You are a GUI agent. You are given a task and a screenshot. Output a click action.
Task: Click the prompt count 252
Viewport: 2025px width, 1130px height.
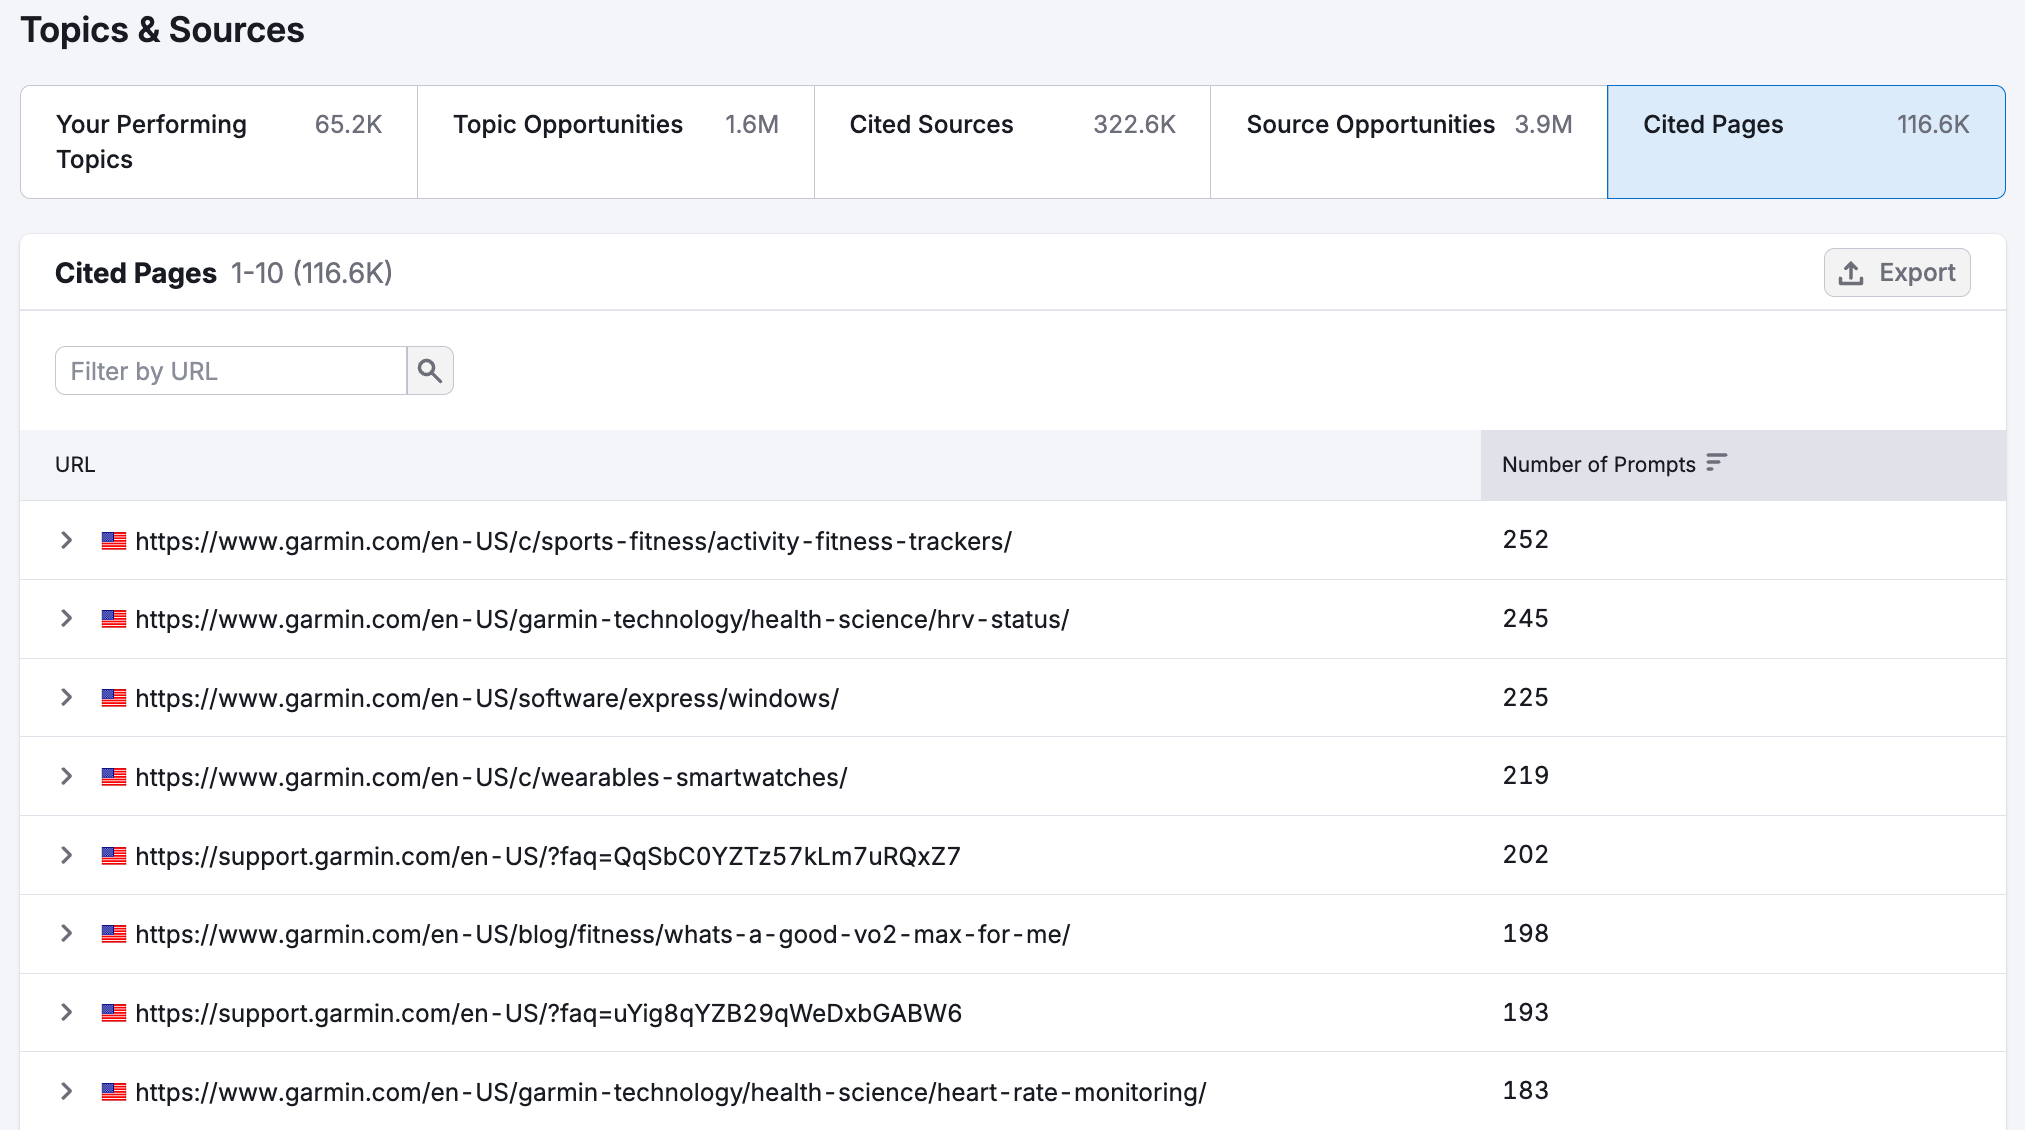(x=1525, y=540)
